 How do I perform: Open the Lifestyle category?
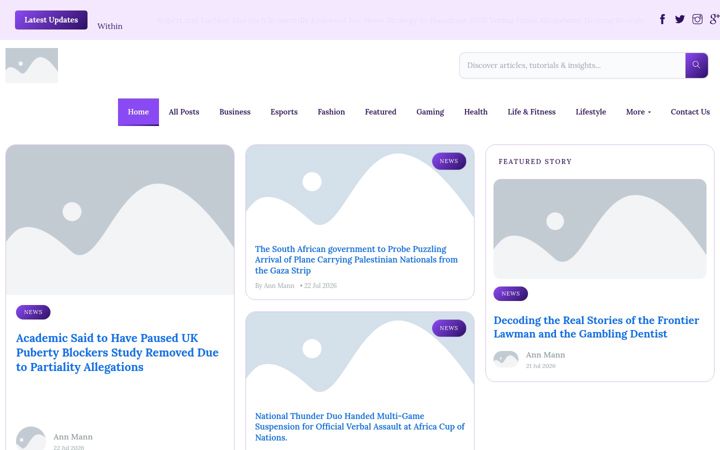[x=591, y=112]
